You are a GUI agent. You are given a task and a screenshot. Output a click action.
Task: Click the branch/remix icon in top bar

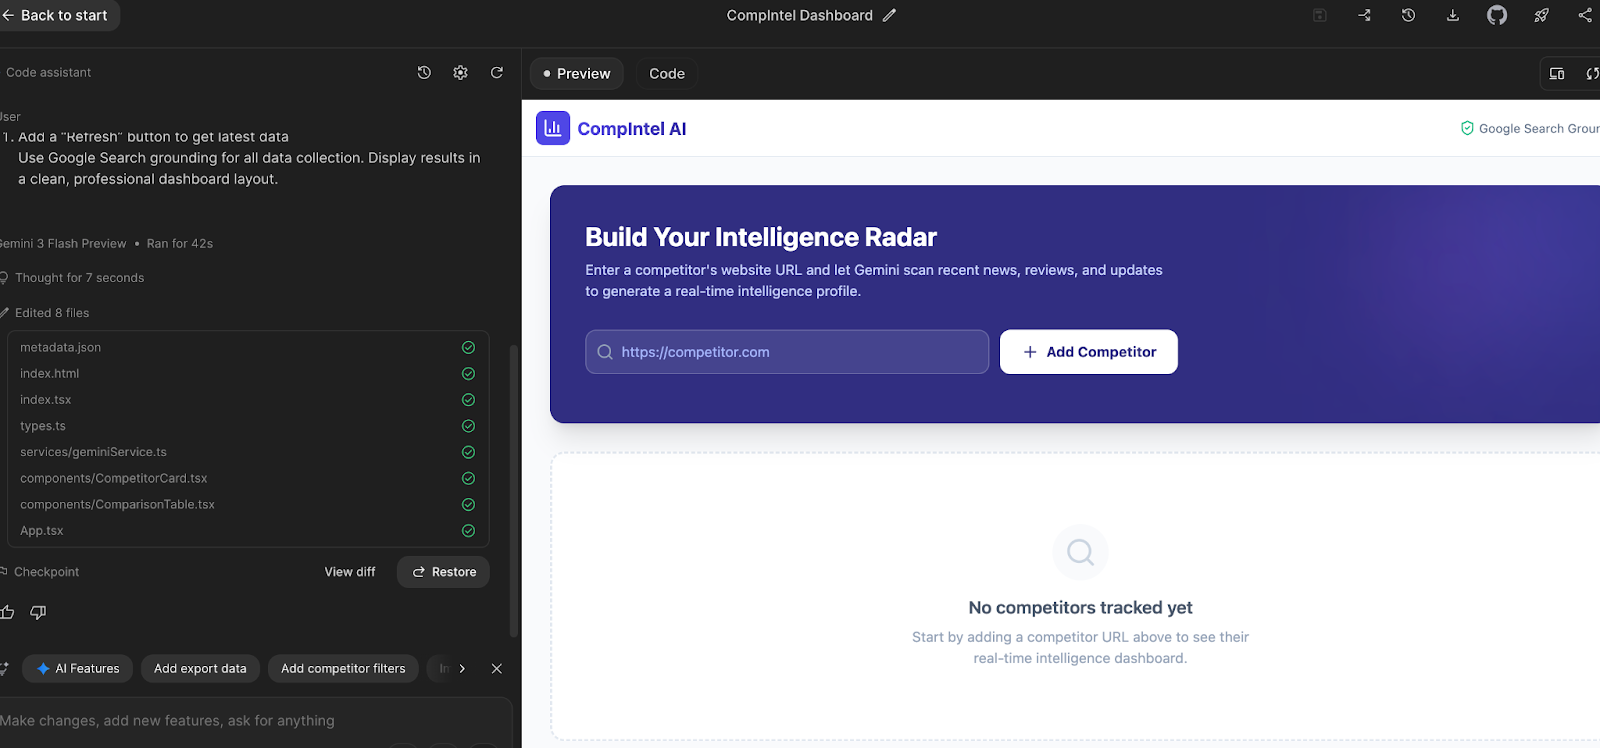(x=1364, y=15)
